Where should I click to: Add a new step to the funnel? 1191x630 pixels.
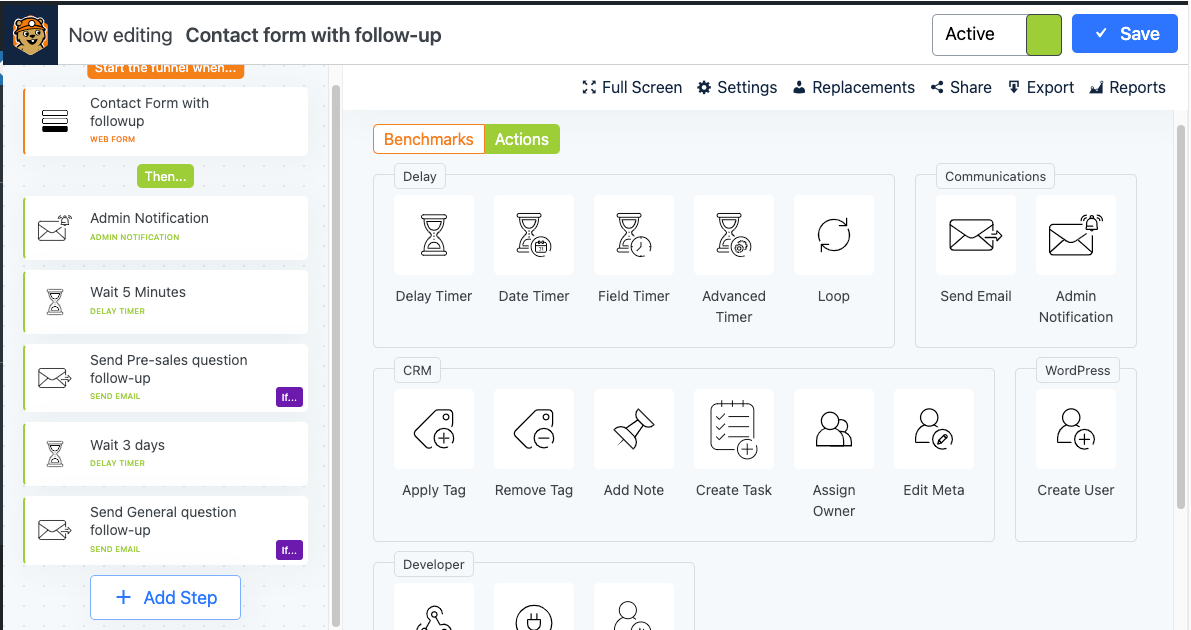click(166, 597)
